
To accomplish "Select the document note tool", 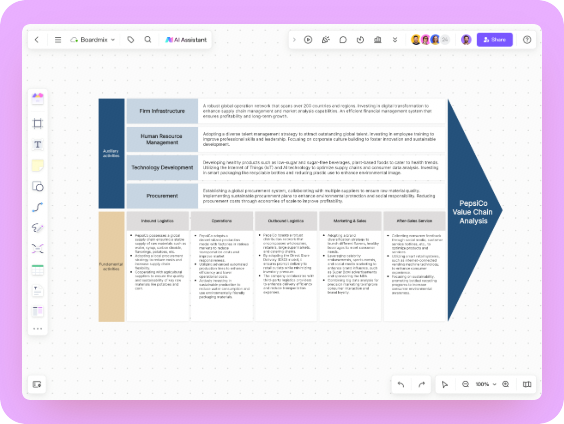I will coord(37,291).
